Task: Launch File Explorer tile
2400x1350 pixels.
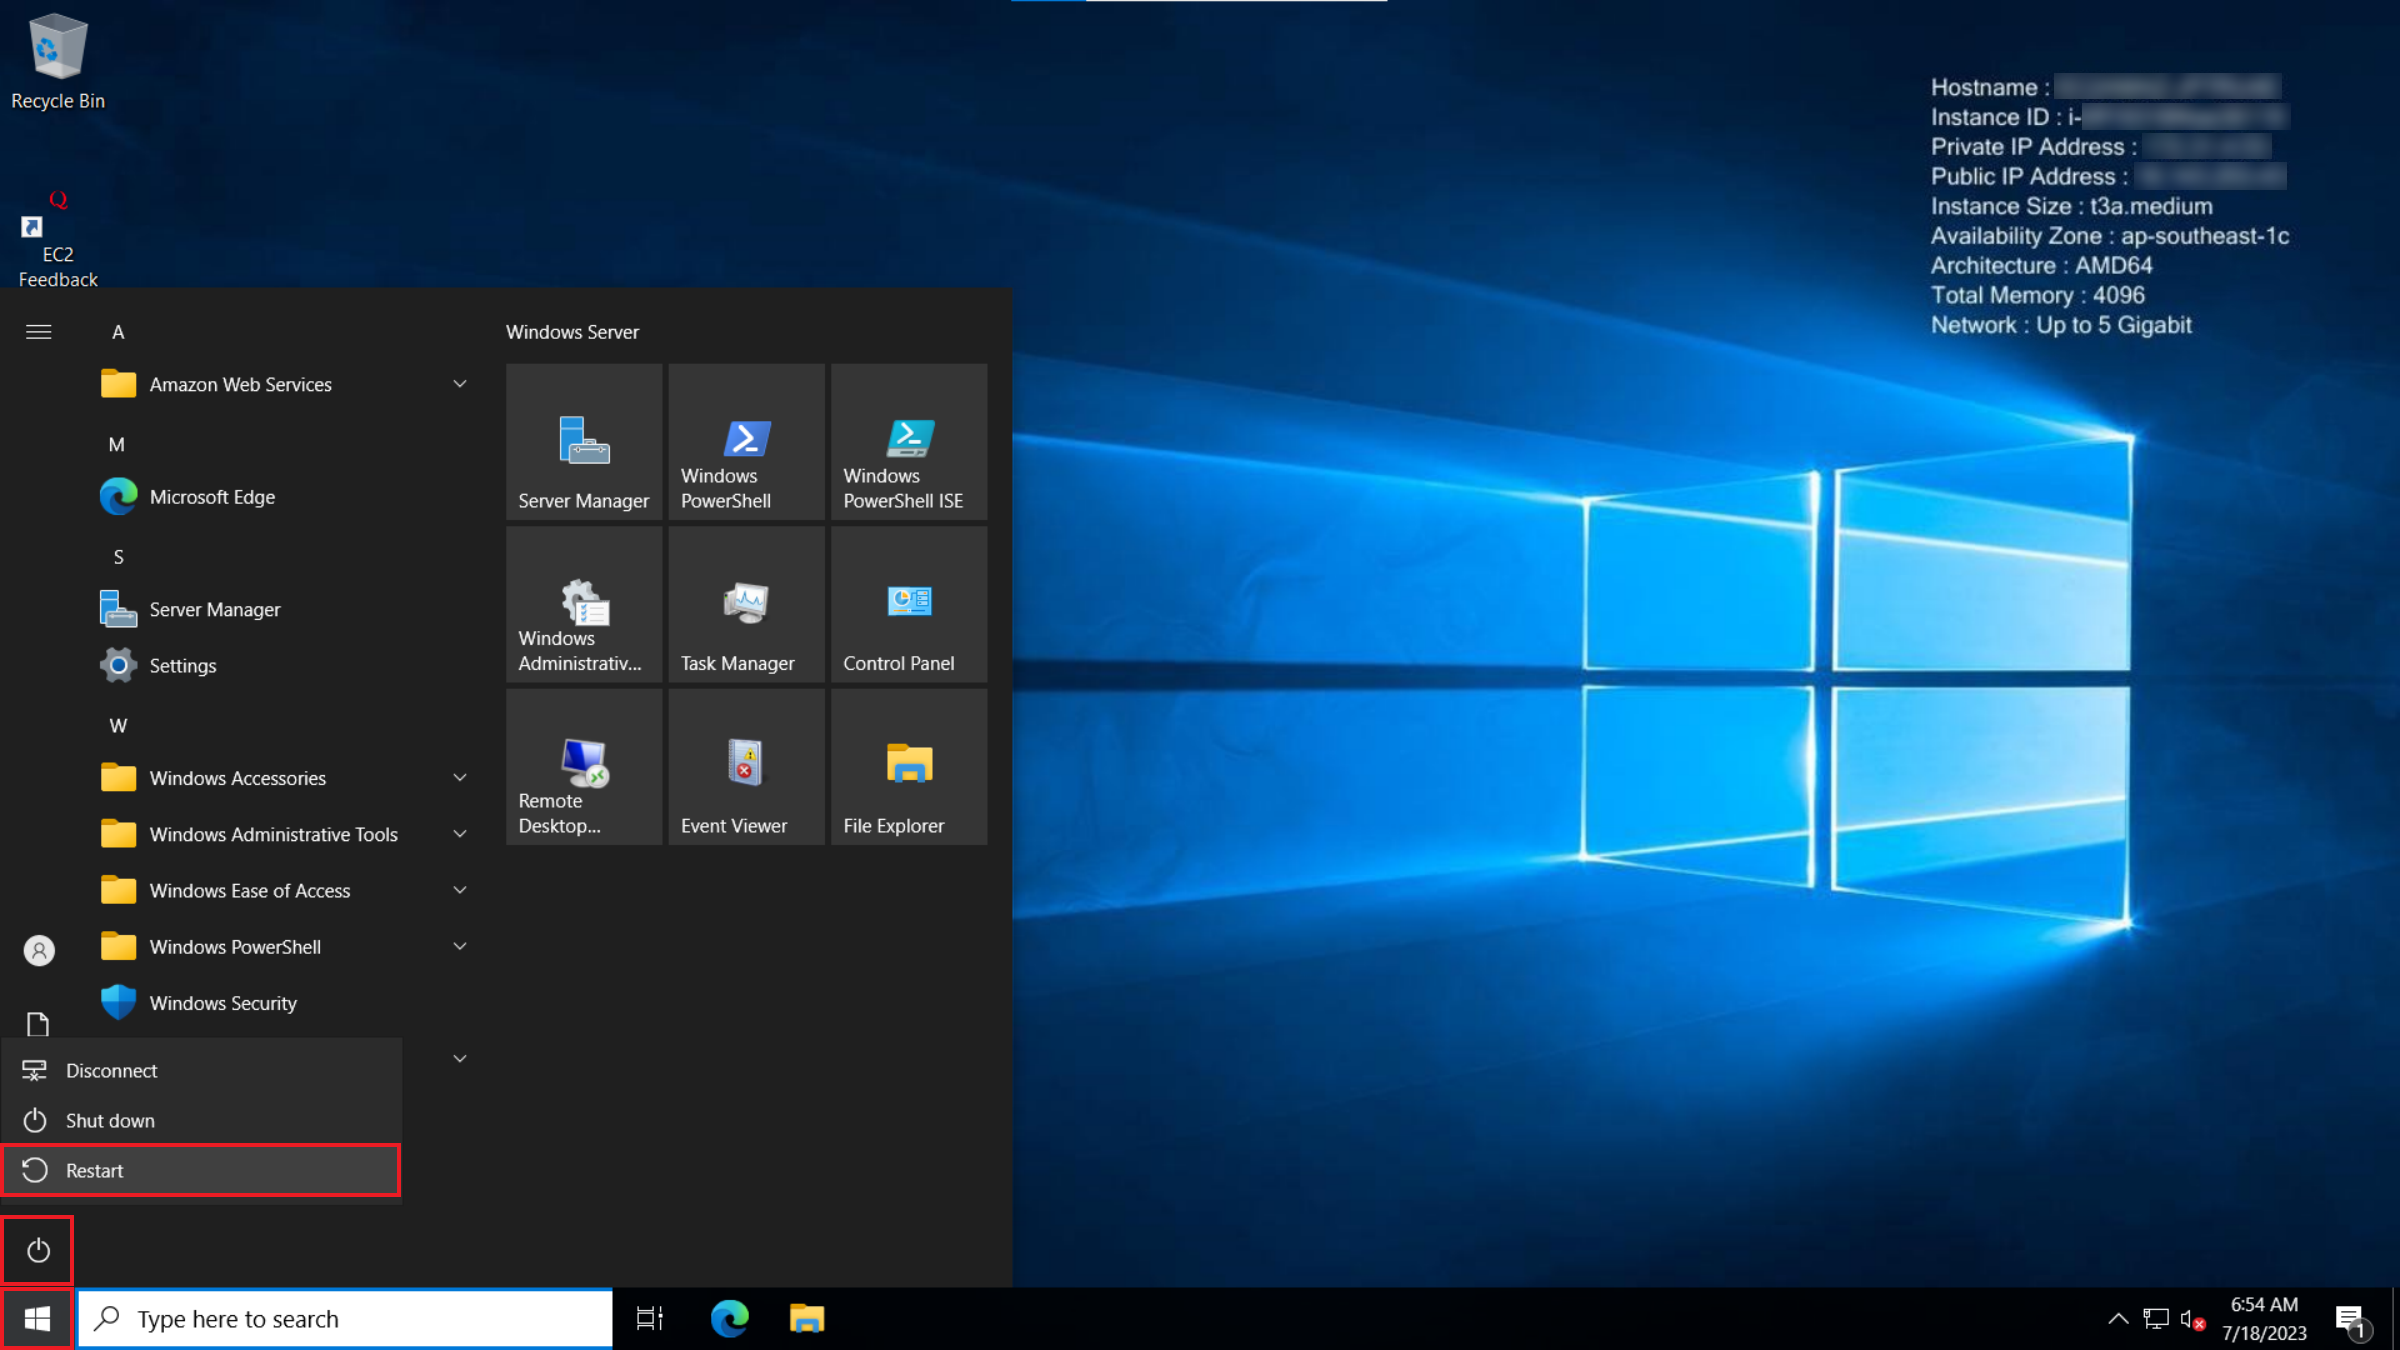Action: pyautogui.click(x=908, y=766)
